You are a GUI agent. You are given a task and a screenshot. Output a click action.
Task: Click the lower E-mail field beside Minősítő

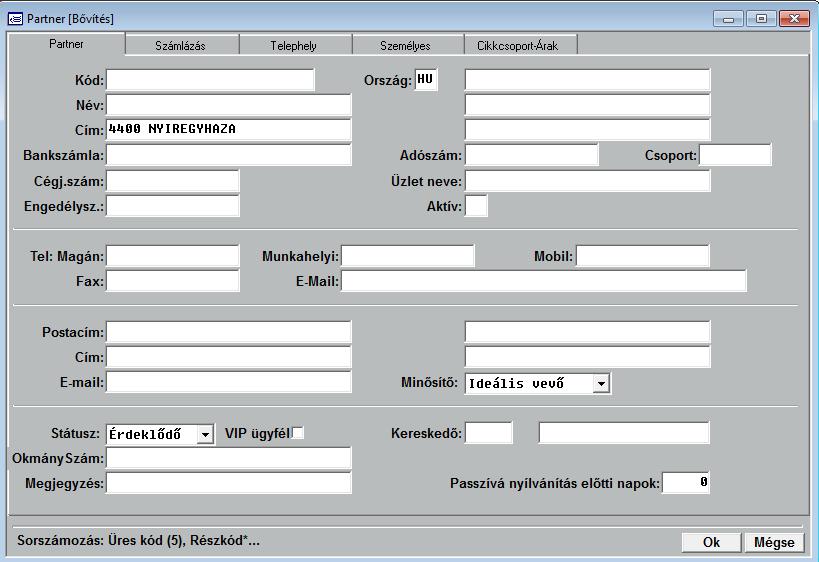(229, 382)
